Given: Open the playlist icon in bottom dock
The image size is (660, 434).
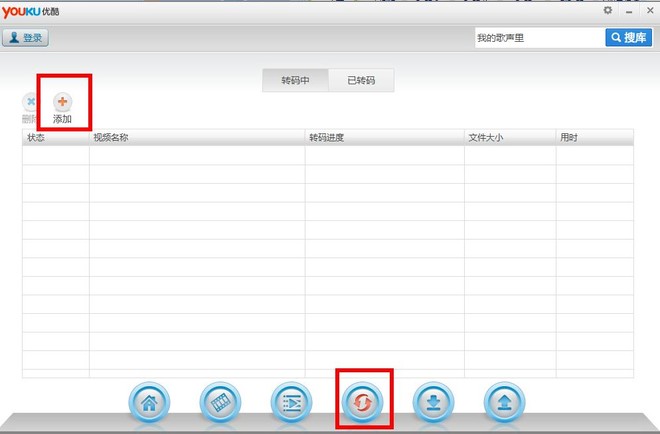Looking at the screenshot, I should [x=291, y=402].
